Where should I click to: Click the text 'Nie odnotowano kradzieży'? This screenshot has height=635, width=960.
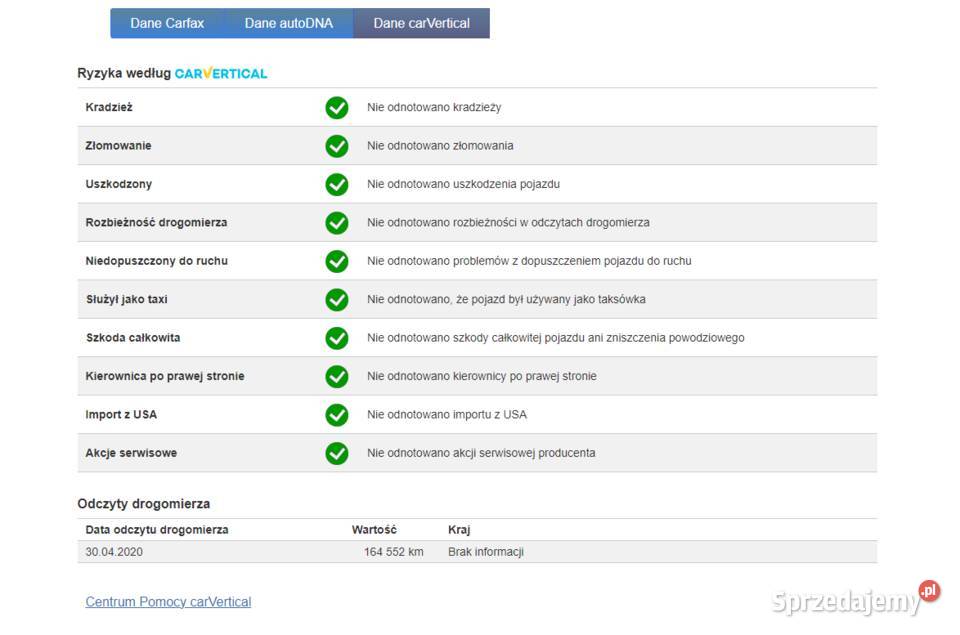[434, 108]
